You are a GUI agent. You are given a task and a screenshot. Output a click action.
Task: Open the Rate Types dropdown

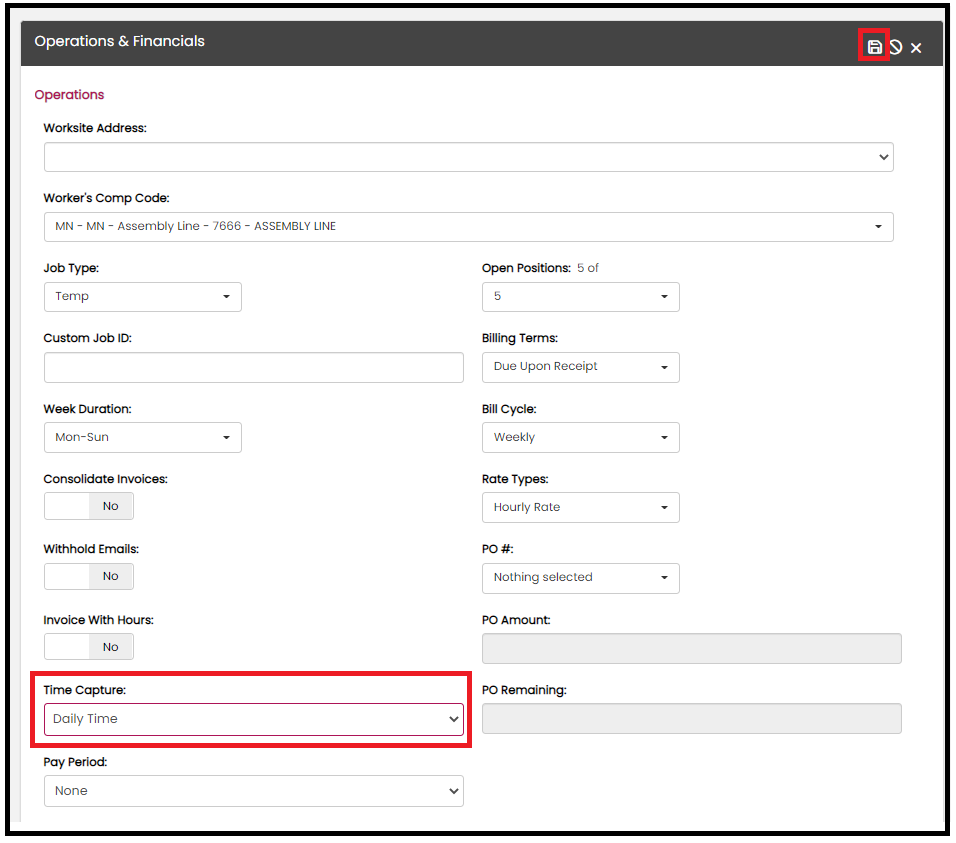coord(580,508)
